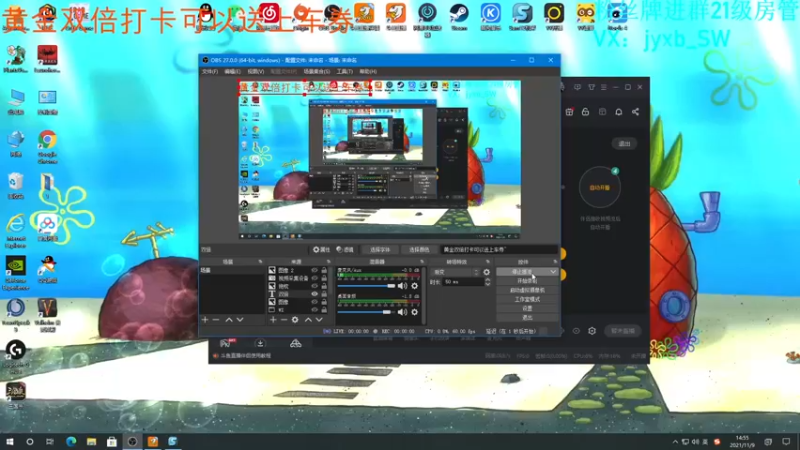Toggle visibility of the selected text source
This screenshot has height=450, width=800.
coord(314,294)
